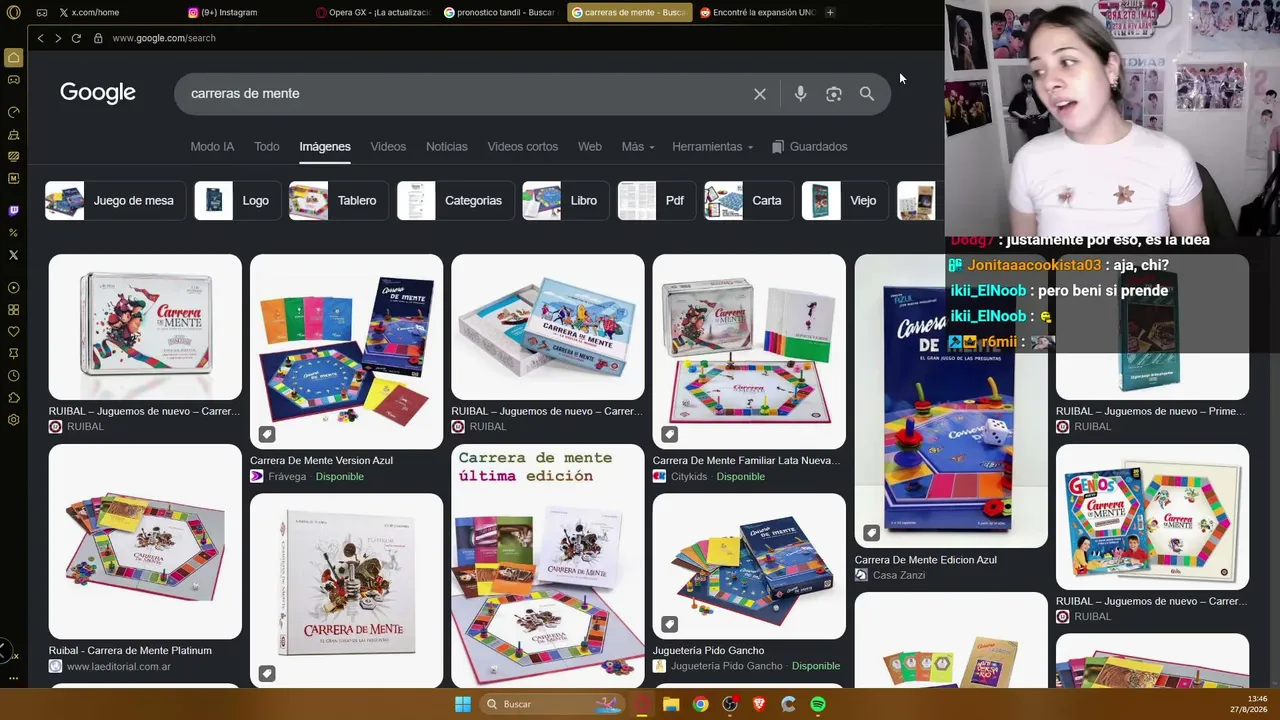View site info via the padlock icon
Screen dimensions: 1280x720
pyautogui.click(x=98, y=38)
